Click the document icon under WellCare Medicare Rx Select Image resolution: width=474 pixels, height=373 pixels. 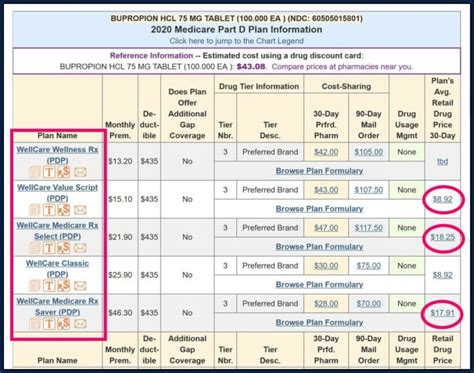tap(34, 248)
